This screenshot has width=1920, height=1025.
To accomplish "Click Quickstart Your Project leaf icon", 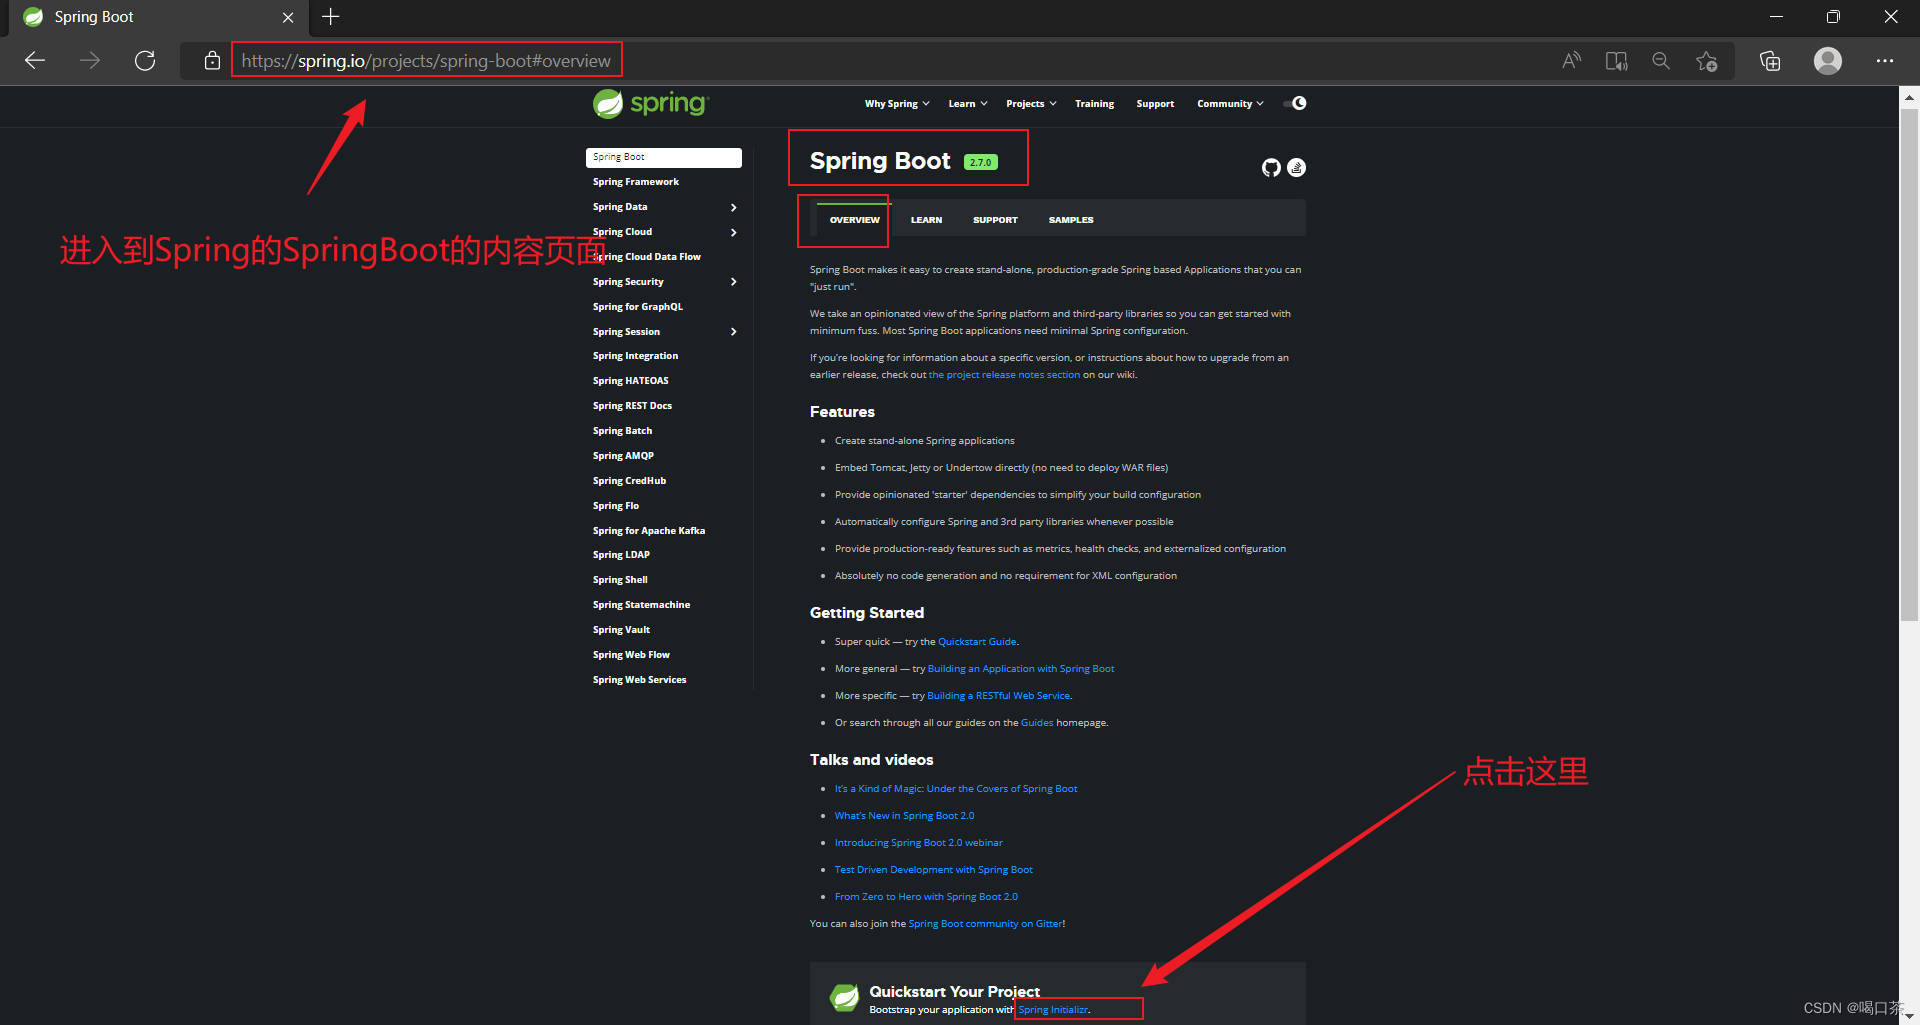I will click(844, 997).
